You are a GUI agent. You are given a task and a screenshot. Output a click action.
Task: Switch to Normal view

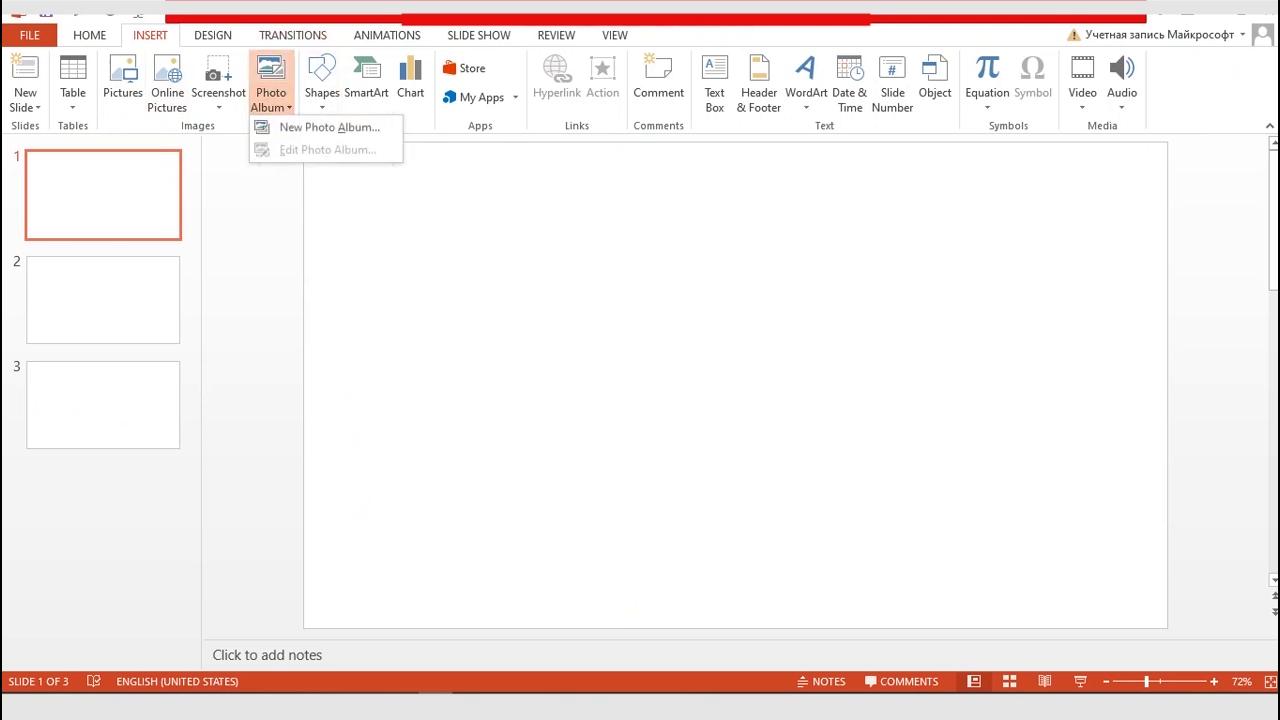[x=973, y=681]
